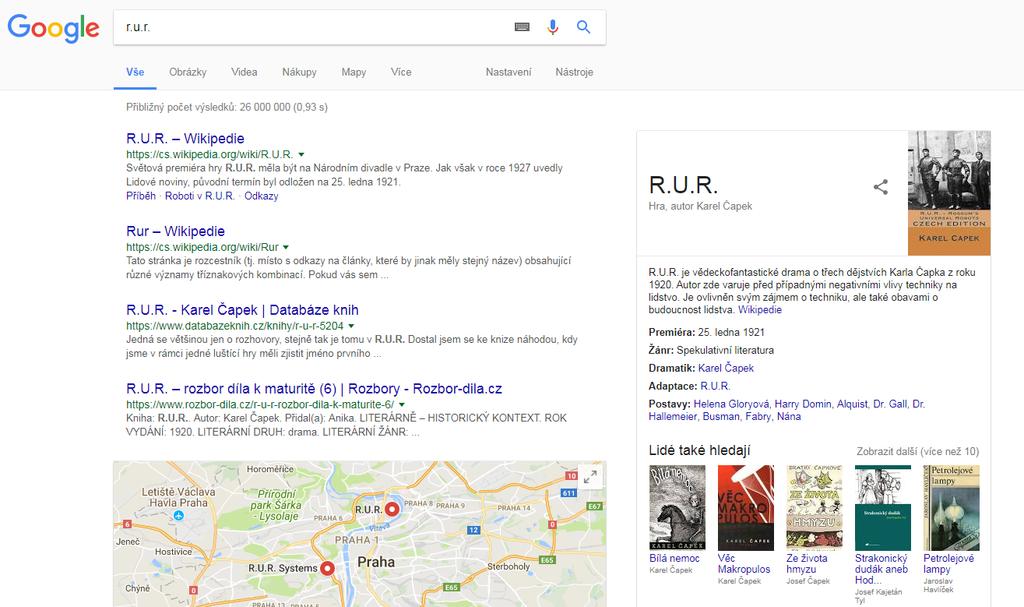Switch to the Obrázky tab
The height and width of the screenshot is (607, 1024).
(187, 72)
